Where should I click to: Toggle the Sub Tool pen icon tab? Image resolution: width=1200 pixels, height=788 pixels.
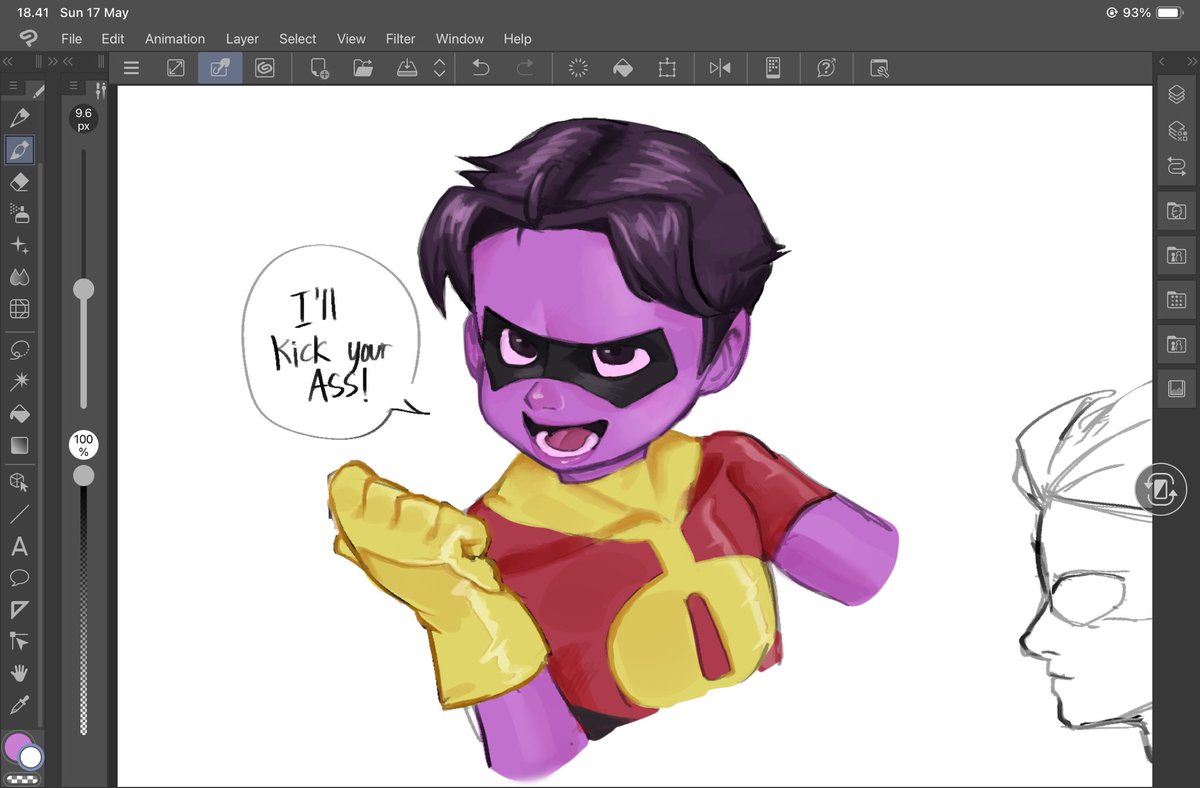pos(38,89)
